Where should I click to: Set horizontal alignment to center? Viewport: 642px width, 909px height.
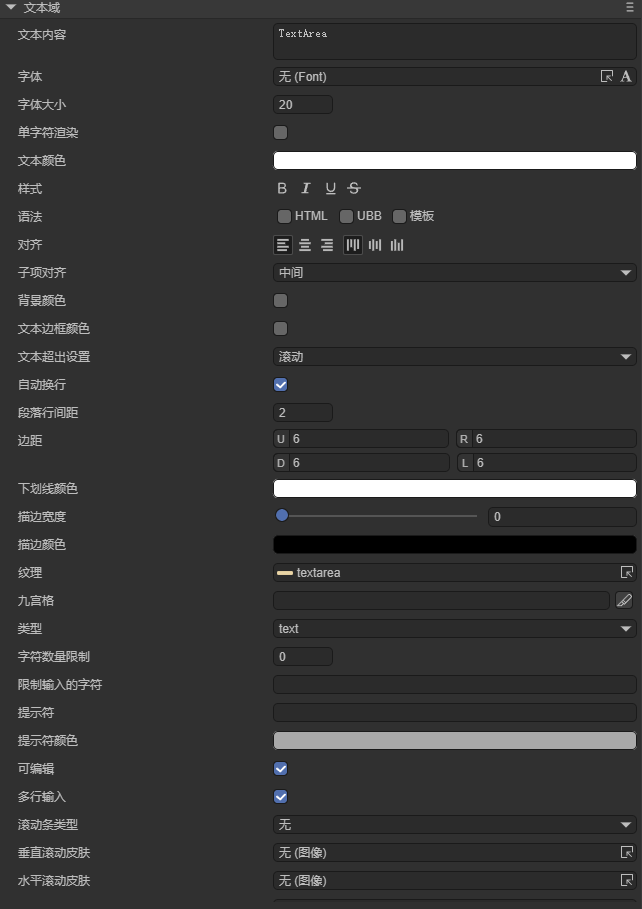[305, 245]
